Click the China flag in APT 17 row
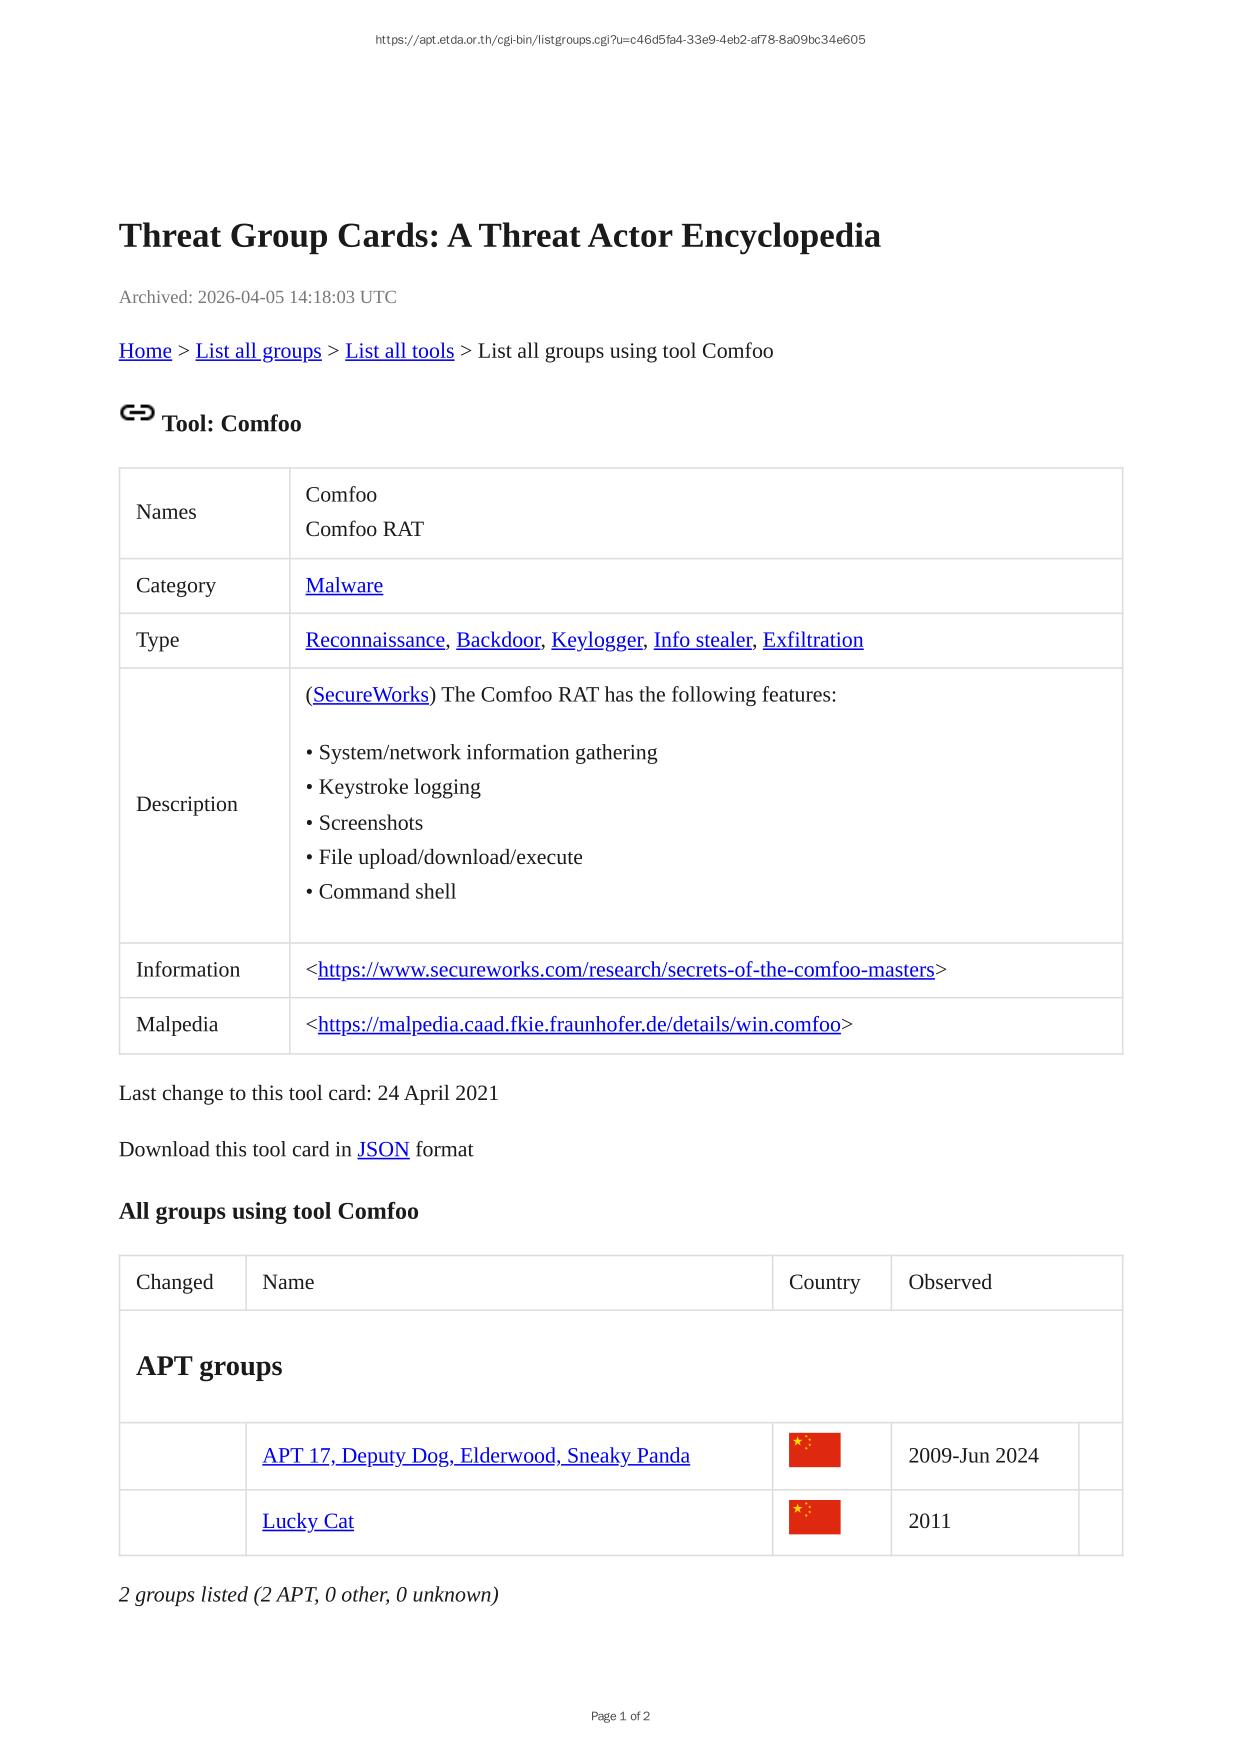The width and height of the screenshot is (1242, 1756). pyautogui.click(x=814, y=1450)
